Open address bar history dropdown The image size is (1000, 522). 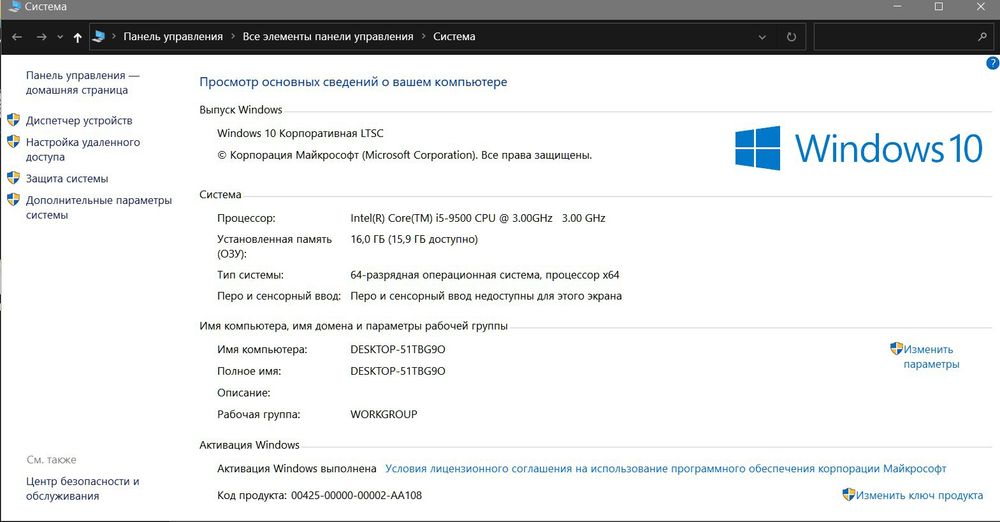pos(762,37)
